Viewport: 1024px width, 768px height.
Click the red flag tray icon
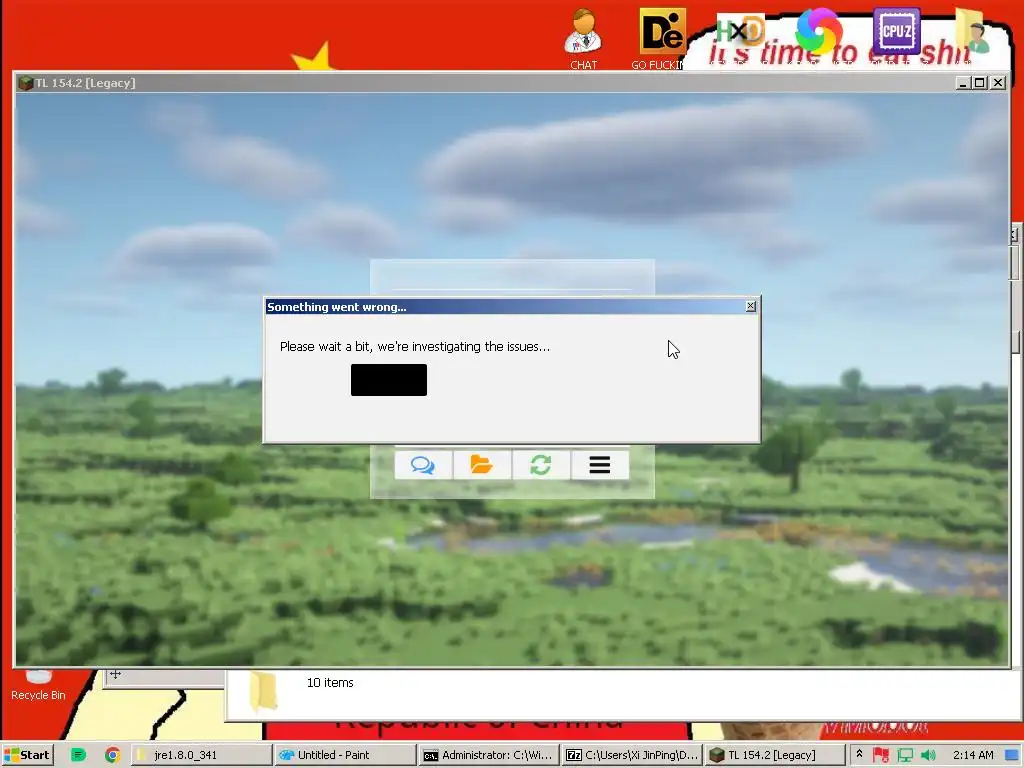coord(881,755)
